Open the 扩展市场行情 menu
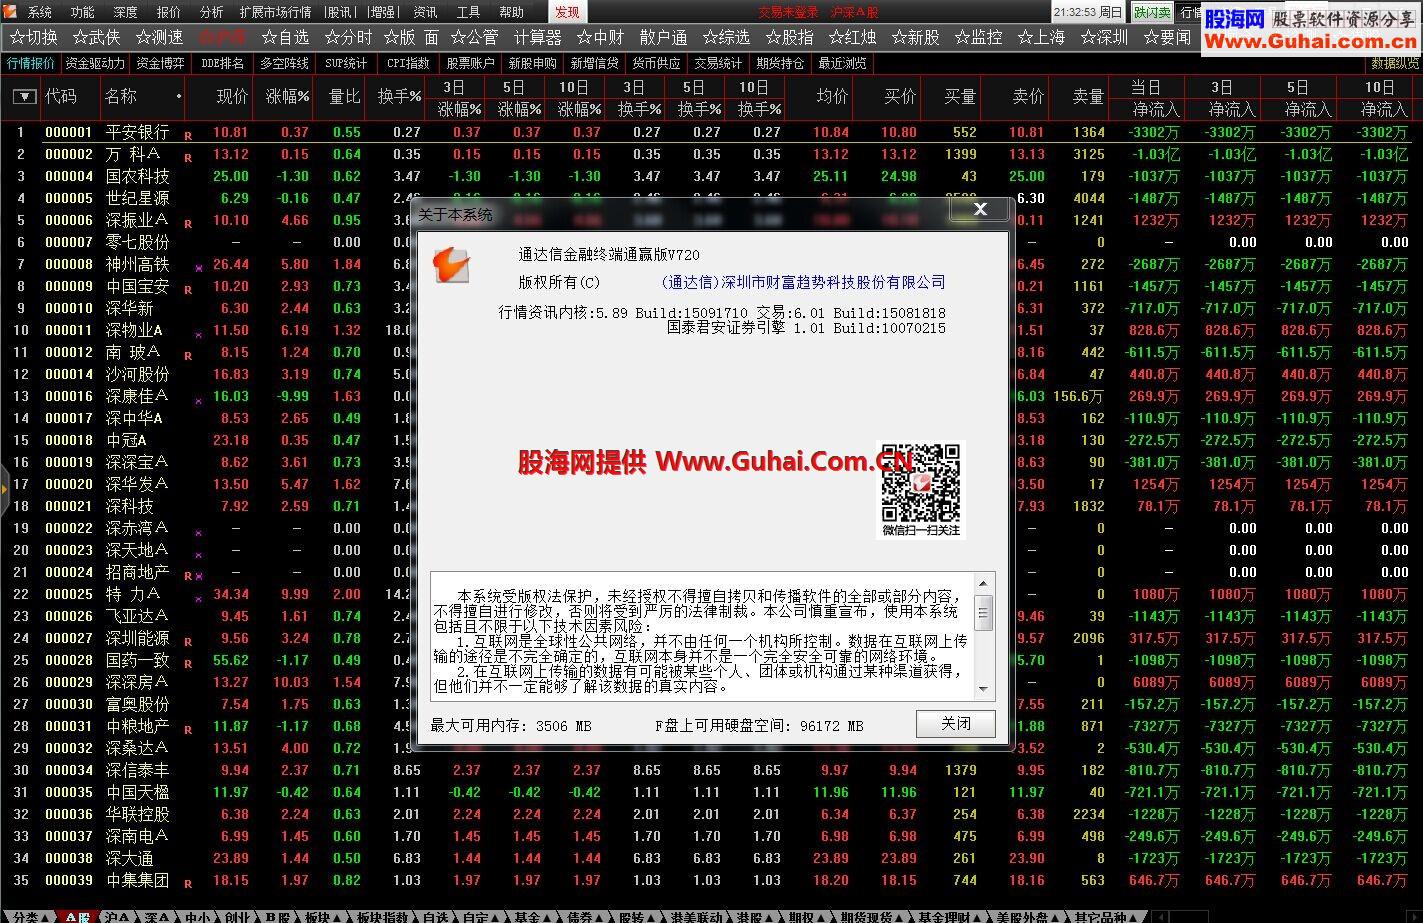Viewport: 1423px width, 923px height. click(275, 12)
